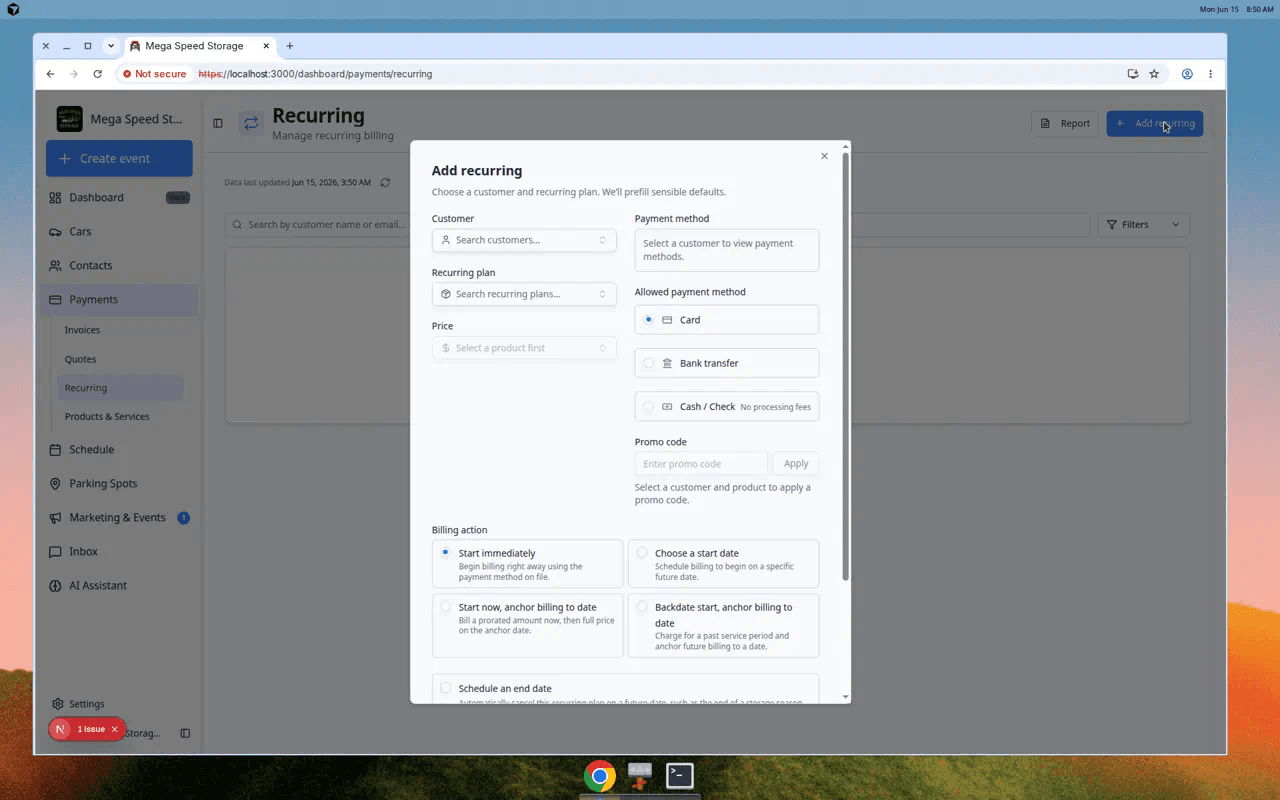This screenshot has height=800, width=1280.
Task: Click the Mega Speed Storage logo
Action: point(70,119)
